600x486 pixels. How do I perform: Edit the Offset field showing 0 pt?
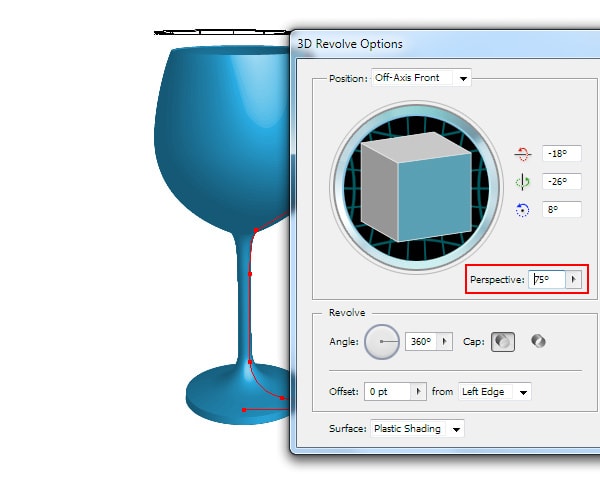coord(387,392)
